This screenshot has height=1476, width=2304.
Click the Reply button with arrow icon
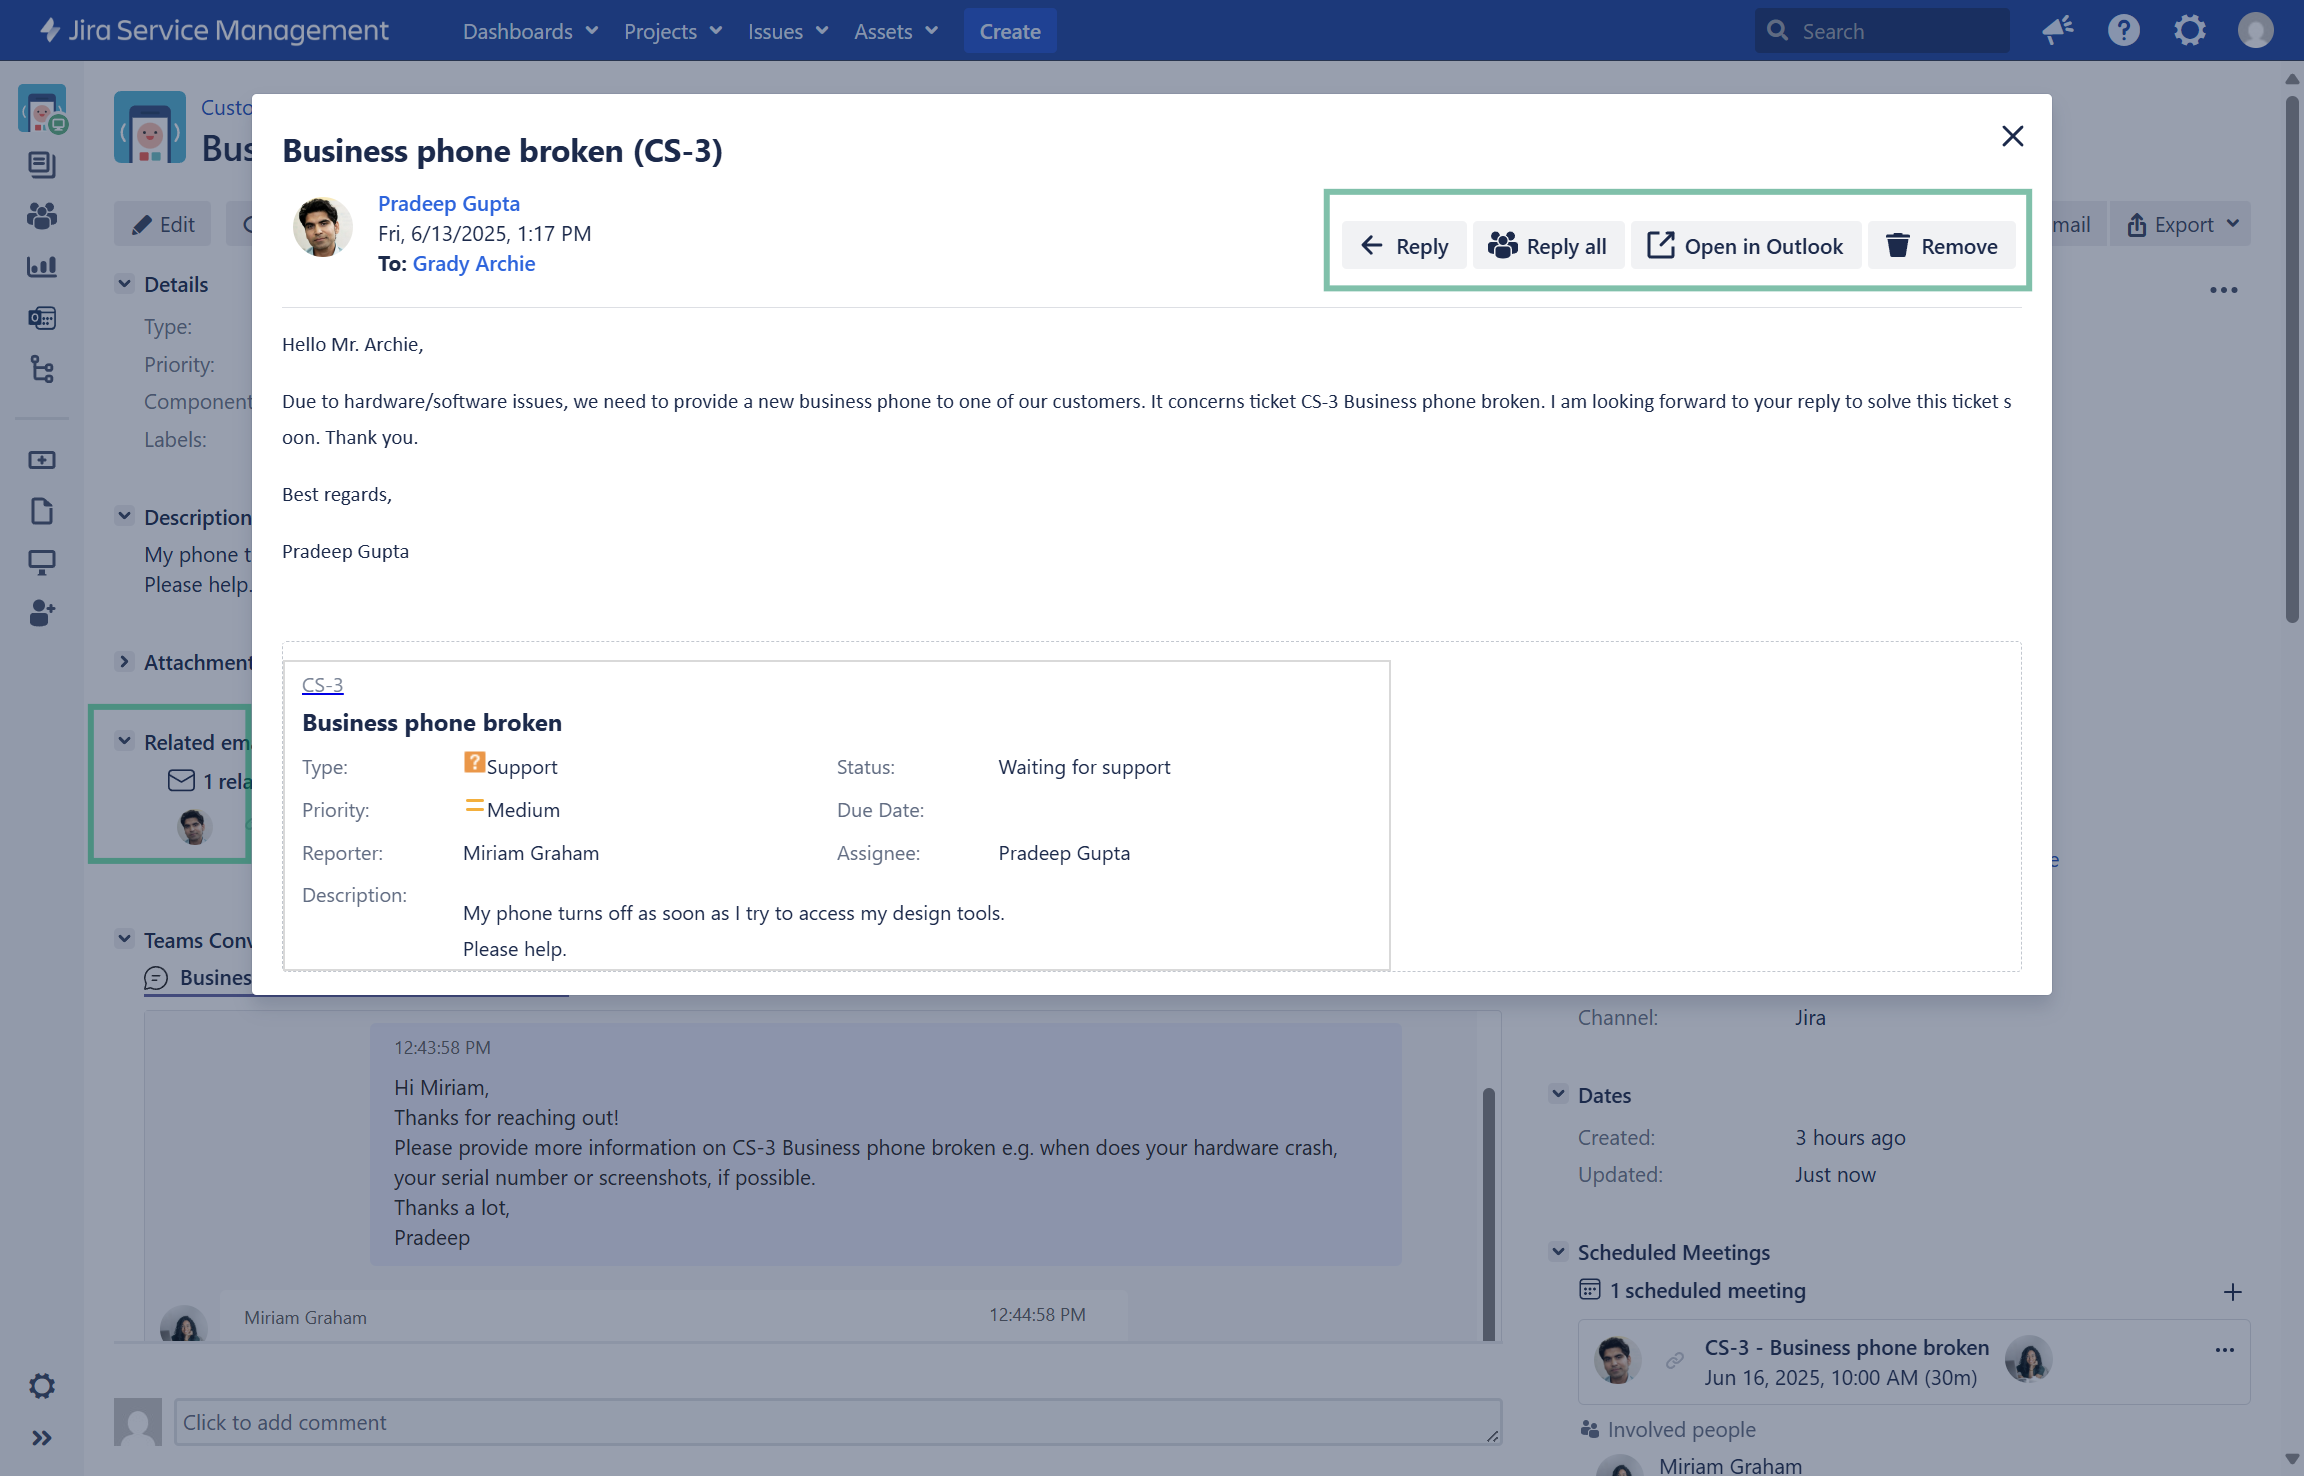pyautogui.click(x=1404, y=246)
